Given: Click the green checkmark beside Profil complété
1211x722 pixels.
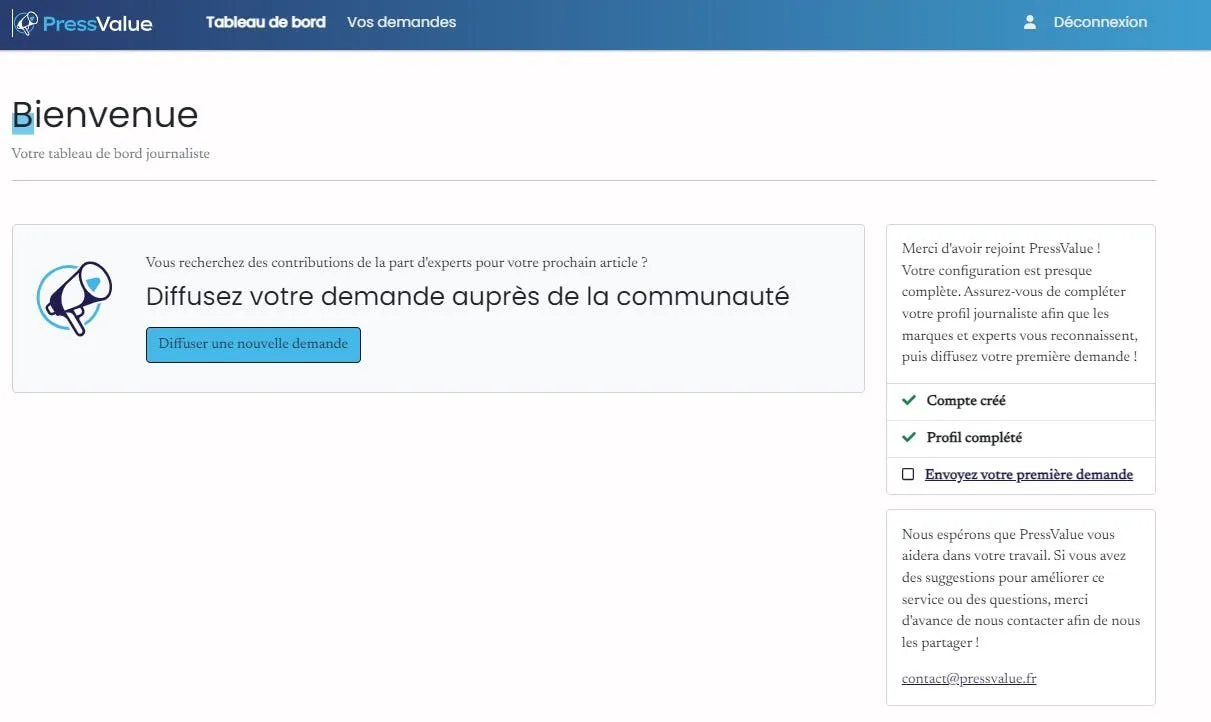Looking at the screenshot, I should 909,437.
